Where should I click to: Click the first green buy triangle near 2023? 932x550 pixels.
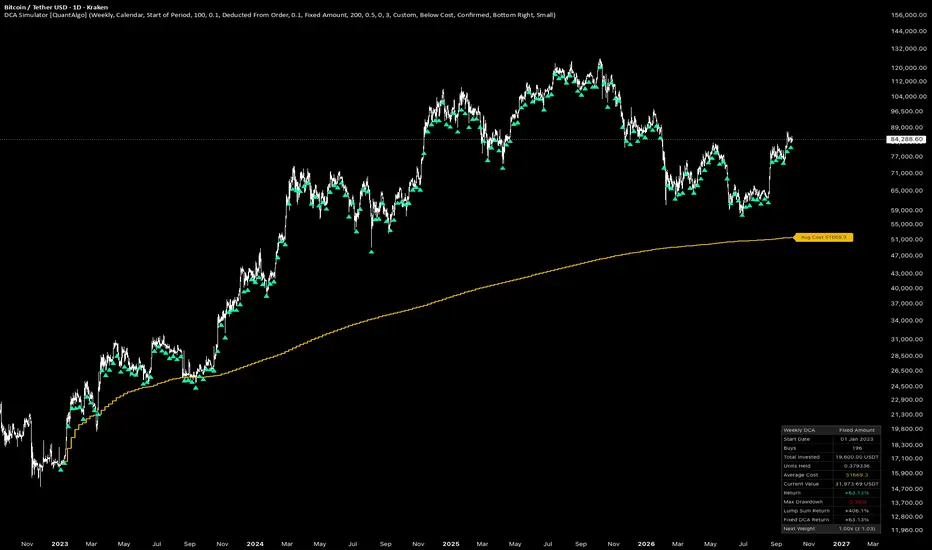[x=61, y=470]
